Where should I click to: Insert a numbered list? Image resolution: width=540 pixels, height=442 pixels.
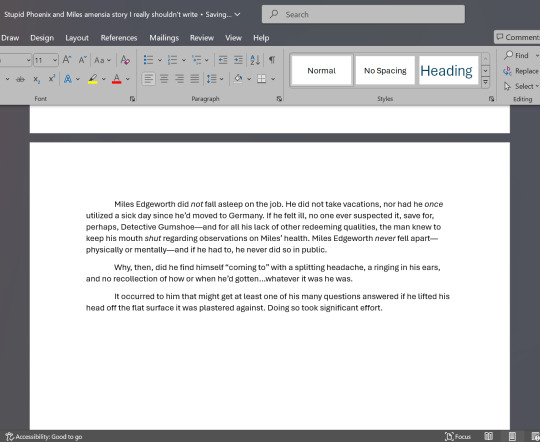172,60
